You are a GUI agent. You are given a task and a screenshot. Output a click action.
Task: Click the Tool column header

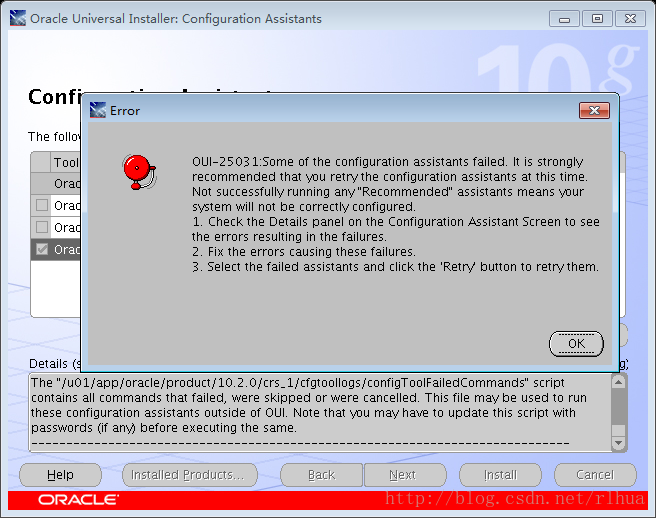pos(66,162)
